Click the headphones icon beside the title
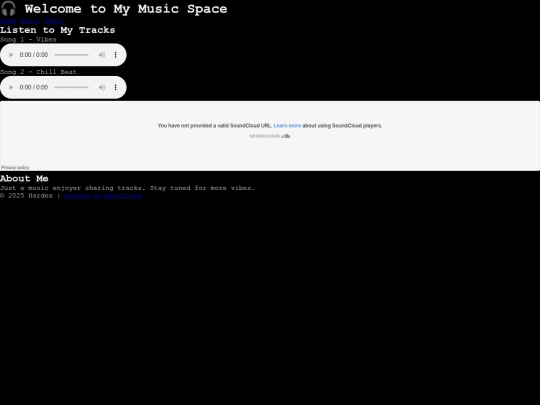 point(8,8)
